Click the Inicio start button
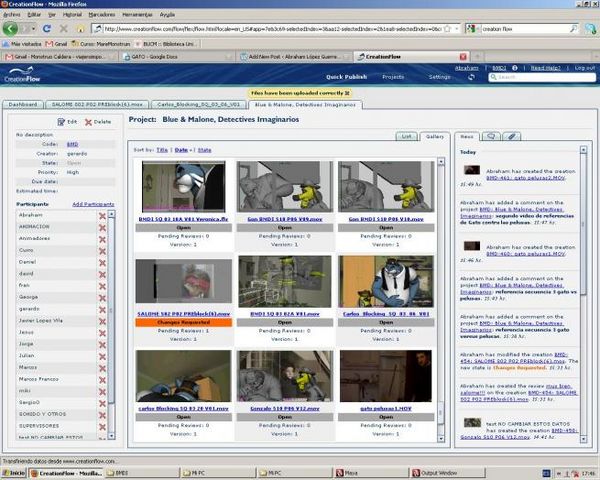The width and height of the screenshot is (600, 480). pyautogui.click(x=14, y=473)
